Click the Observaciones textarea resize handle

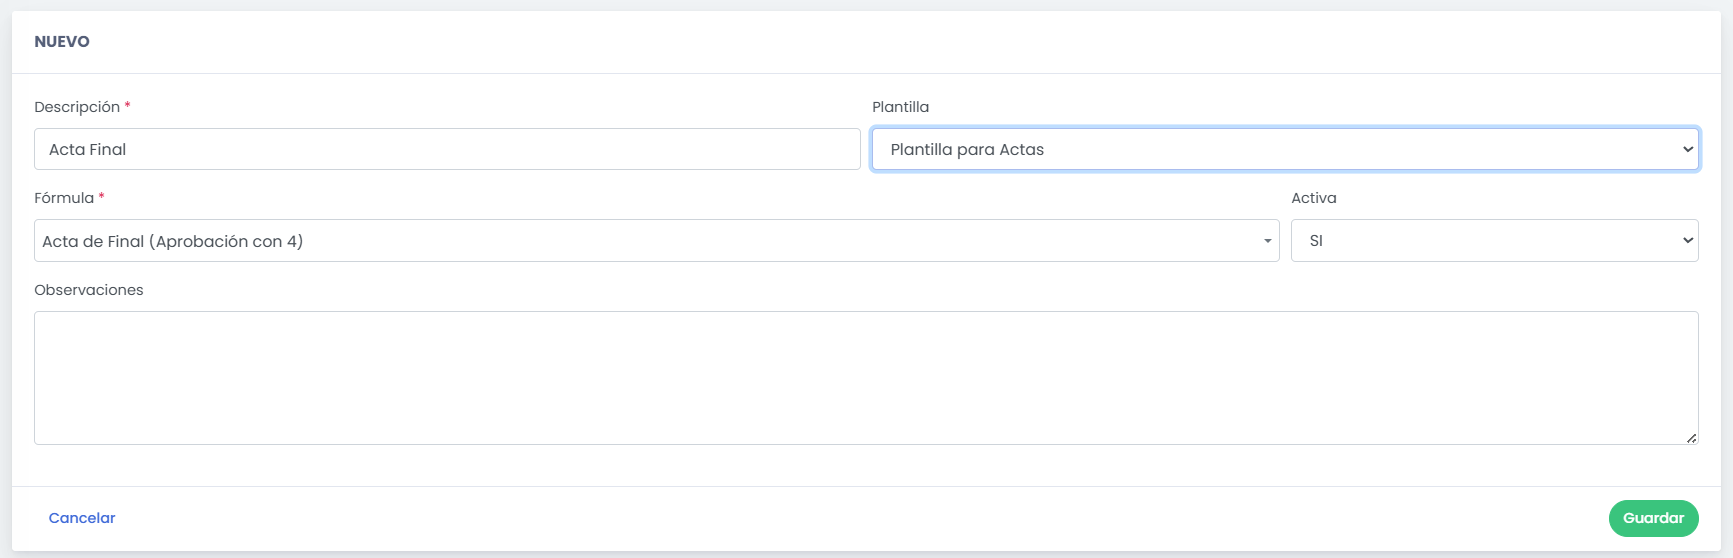pos(1691,438)
